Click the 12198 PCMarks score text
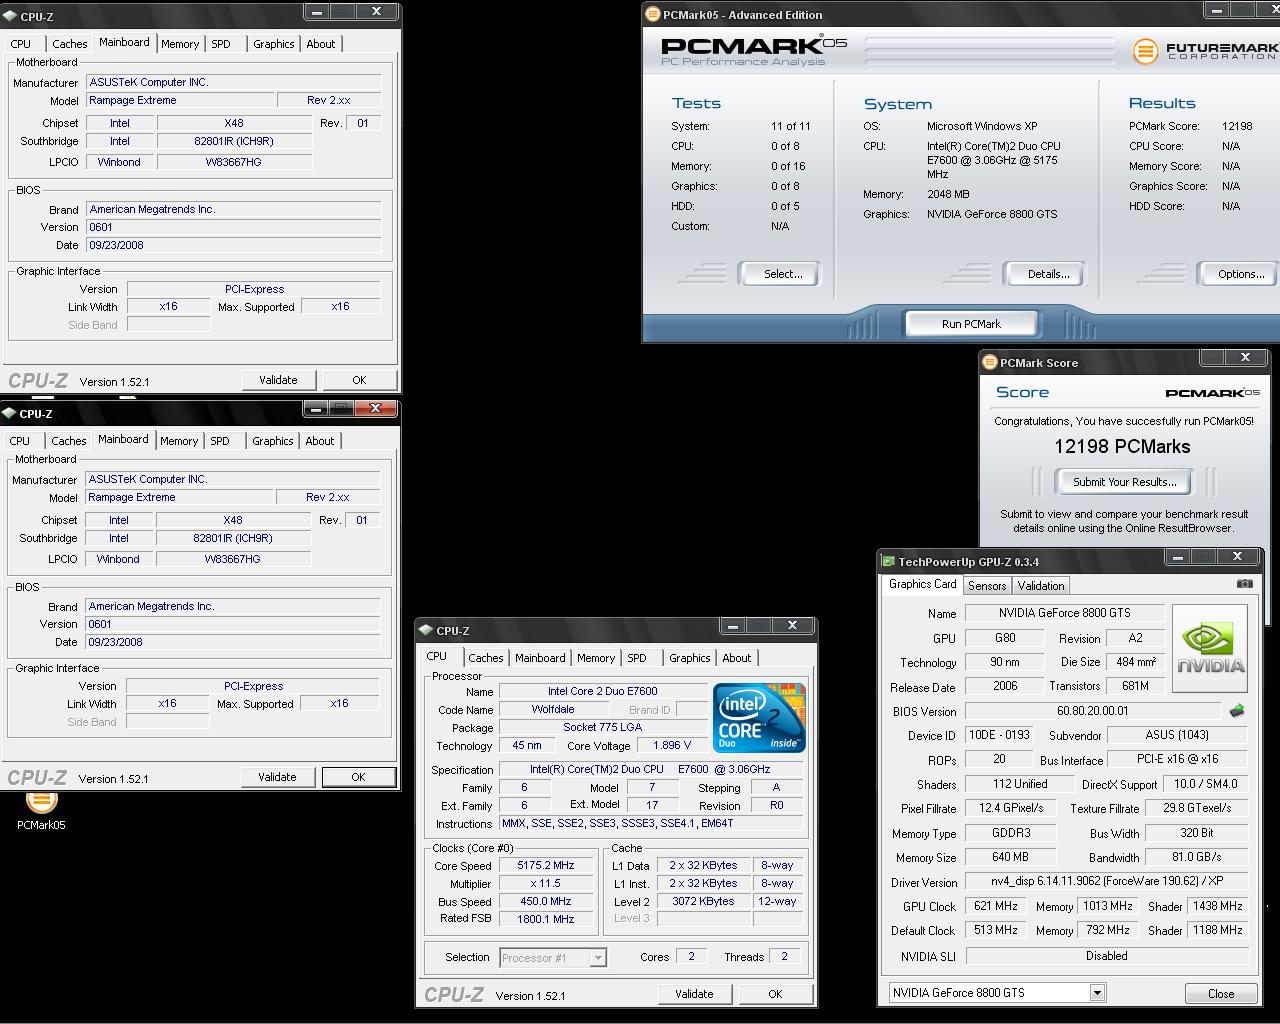 click(1122, 447)
